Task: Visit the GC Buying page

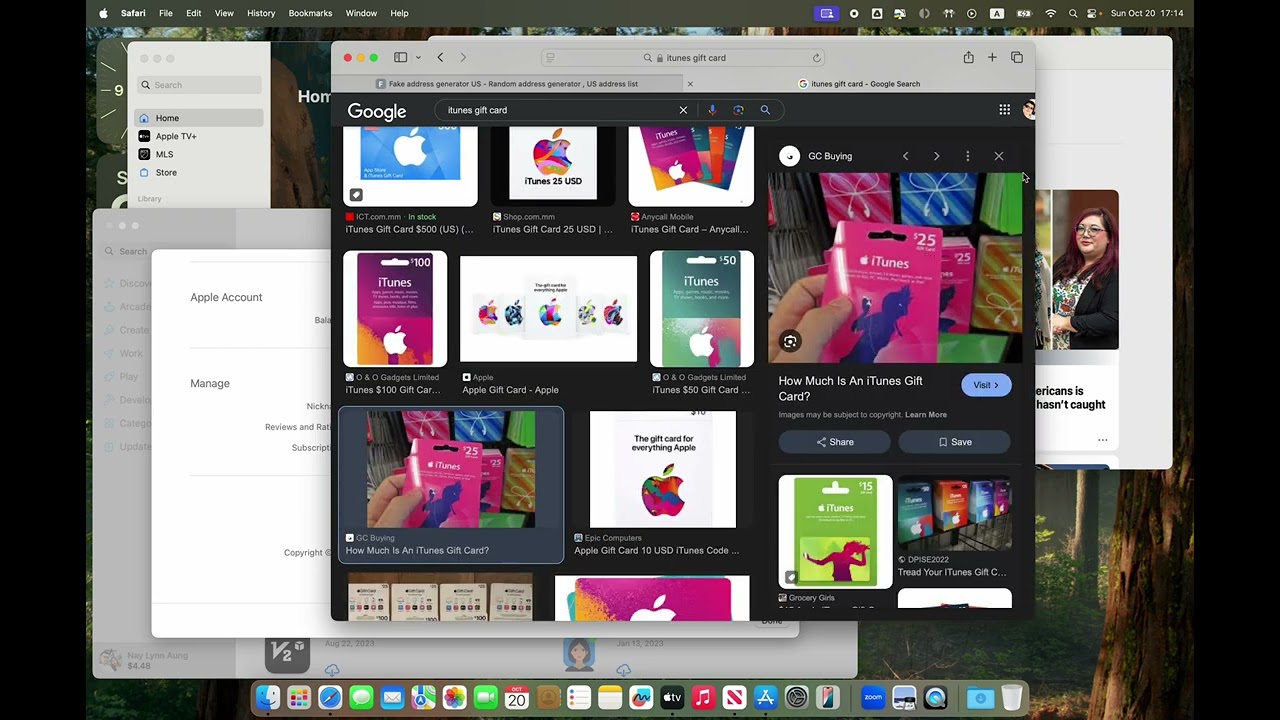Action: click(x=985, y=385)
